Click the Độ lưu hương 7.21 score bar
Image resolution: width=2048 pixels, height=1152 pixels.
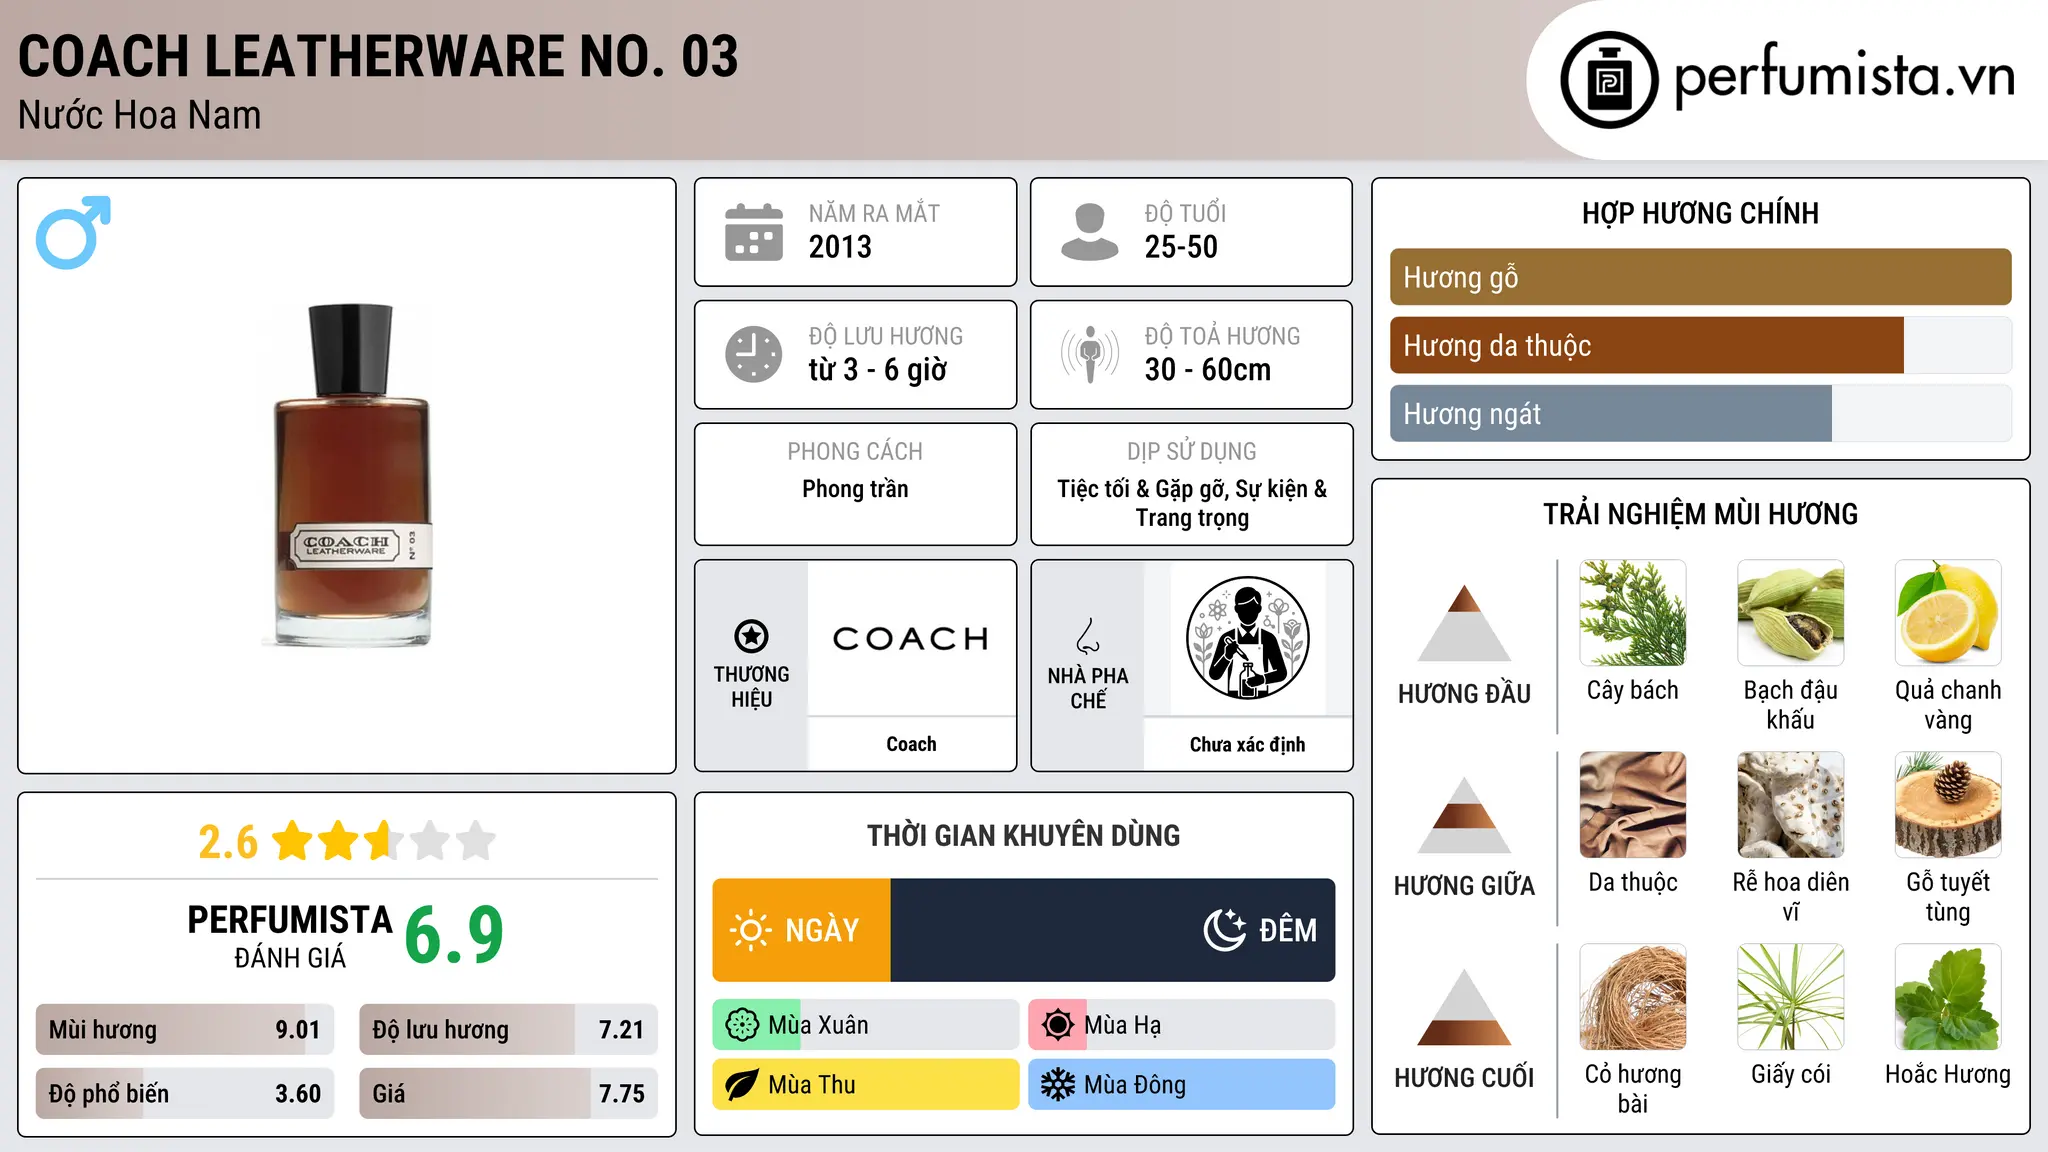pyautogui.click(x=509, y=1030)
